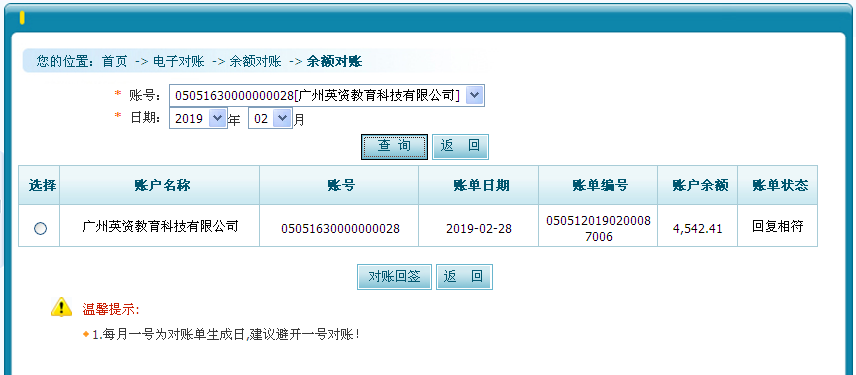856x375 pixels.
Task: Click the 账单日期 column header
Action: (478, 185)
